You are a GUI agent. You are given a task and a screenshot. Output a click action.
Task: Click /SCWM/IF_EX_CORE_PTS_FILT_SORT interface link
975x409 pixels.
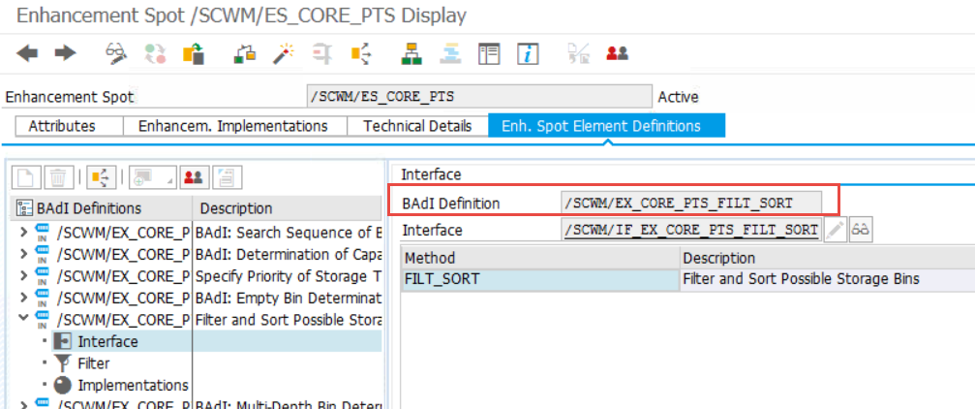[x=691, y=230]
